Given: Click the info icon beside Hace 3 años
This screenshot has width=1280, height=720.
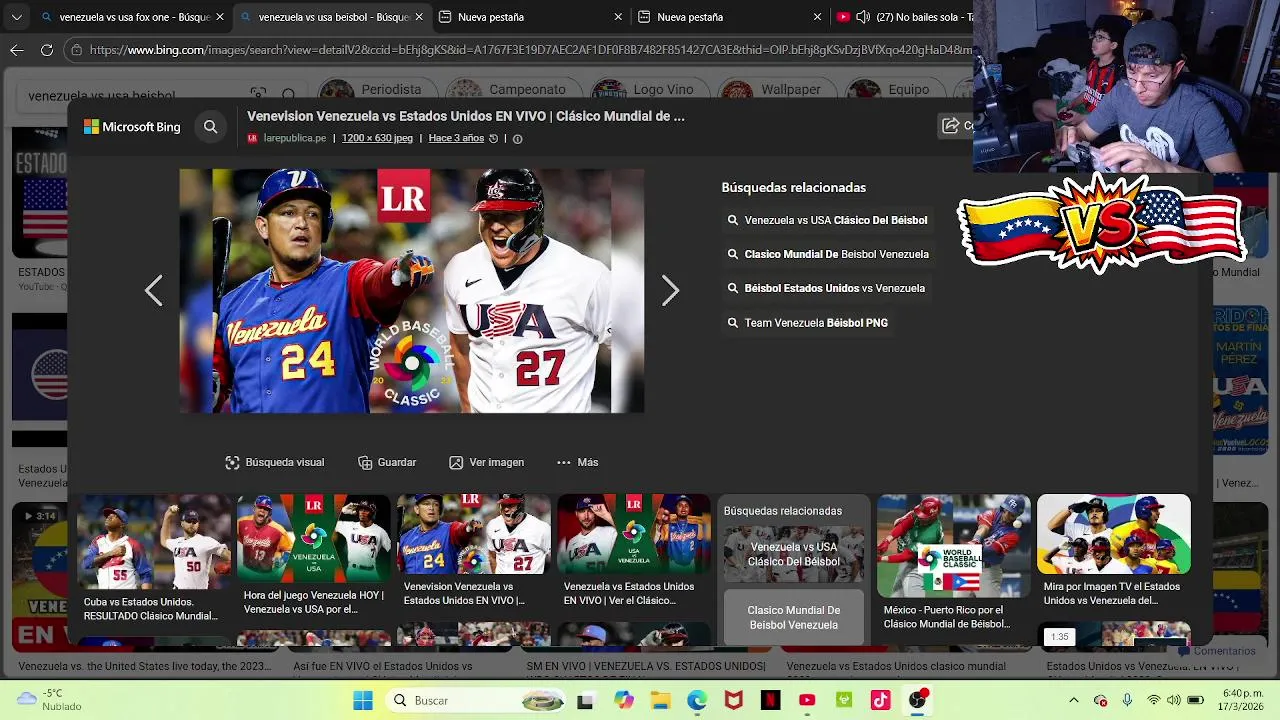Looking at the screenshot, I should (x=517, y=139).
